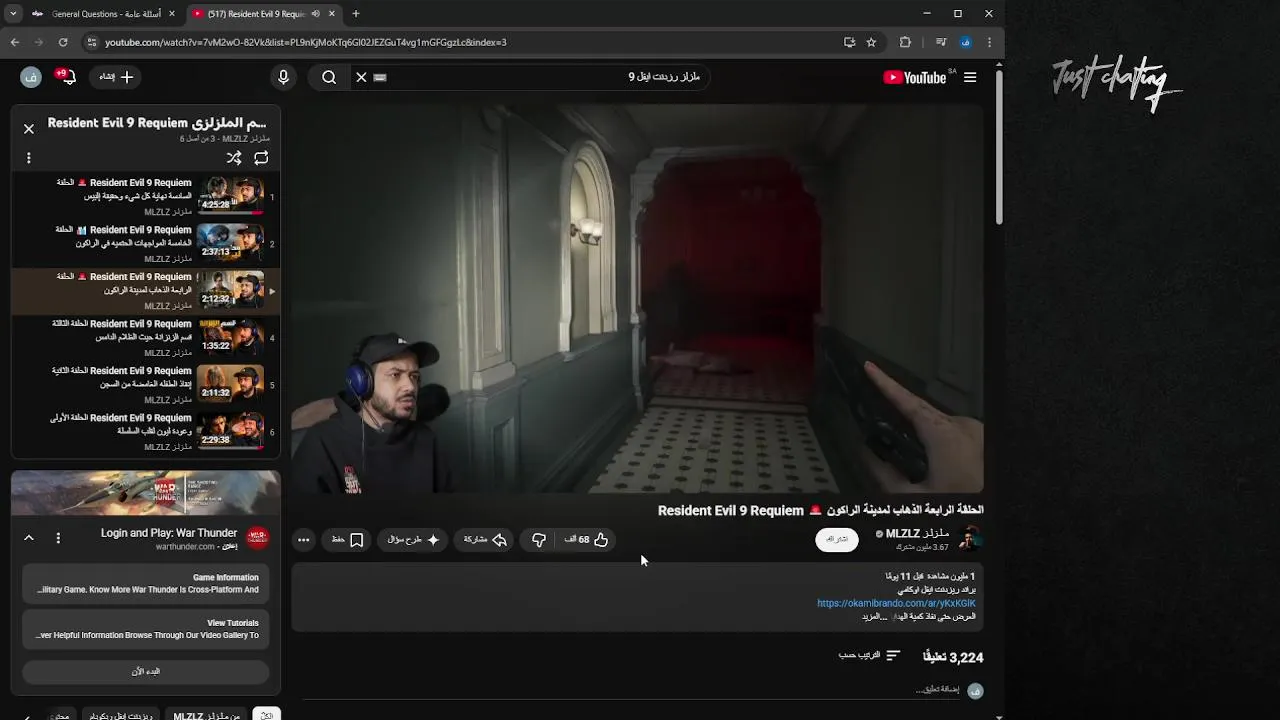
Task: Close the Resident Evil 9 YouTube tab
Action: (333, 14)
